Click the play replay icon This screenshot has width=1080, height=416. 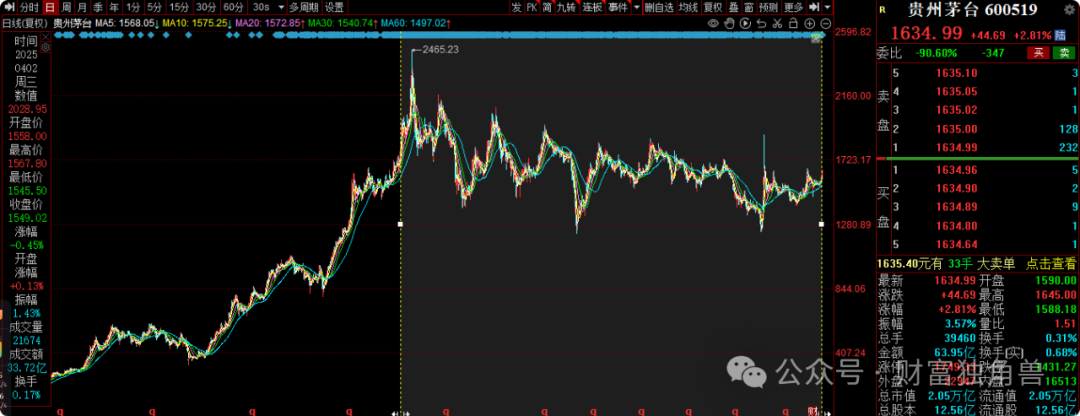(745, 23)
